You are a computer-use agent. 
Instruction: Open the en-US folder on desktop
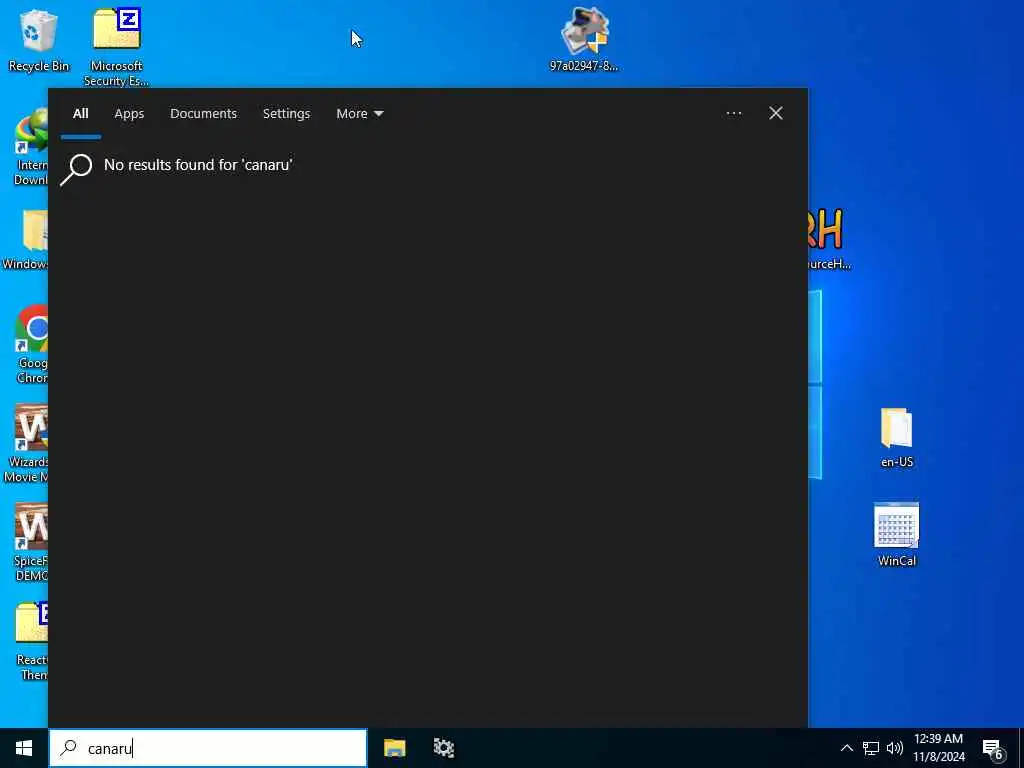[x=897, y=438]
